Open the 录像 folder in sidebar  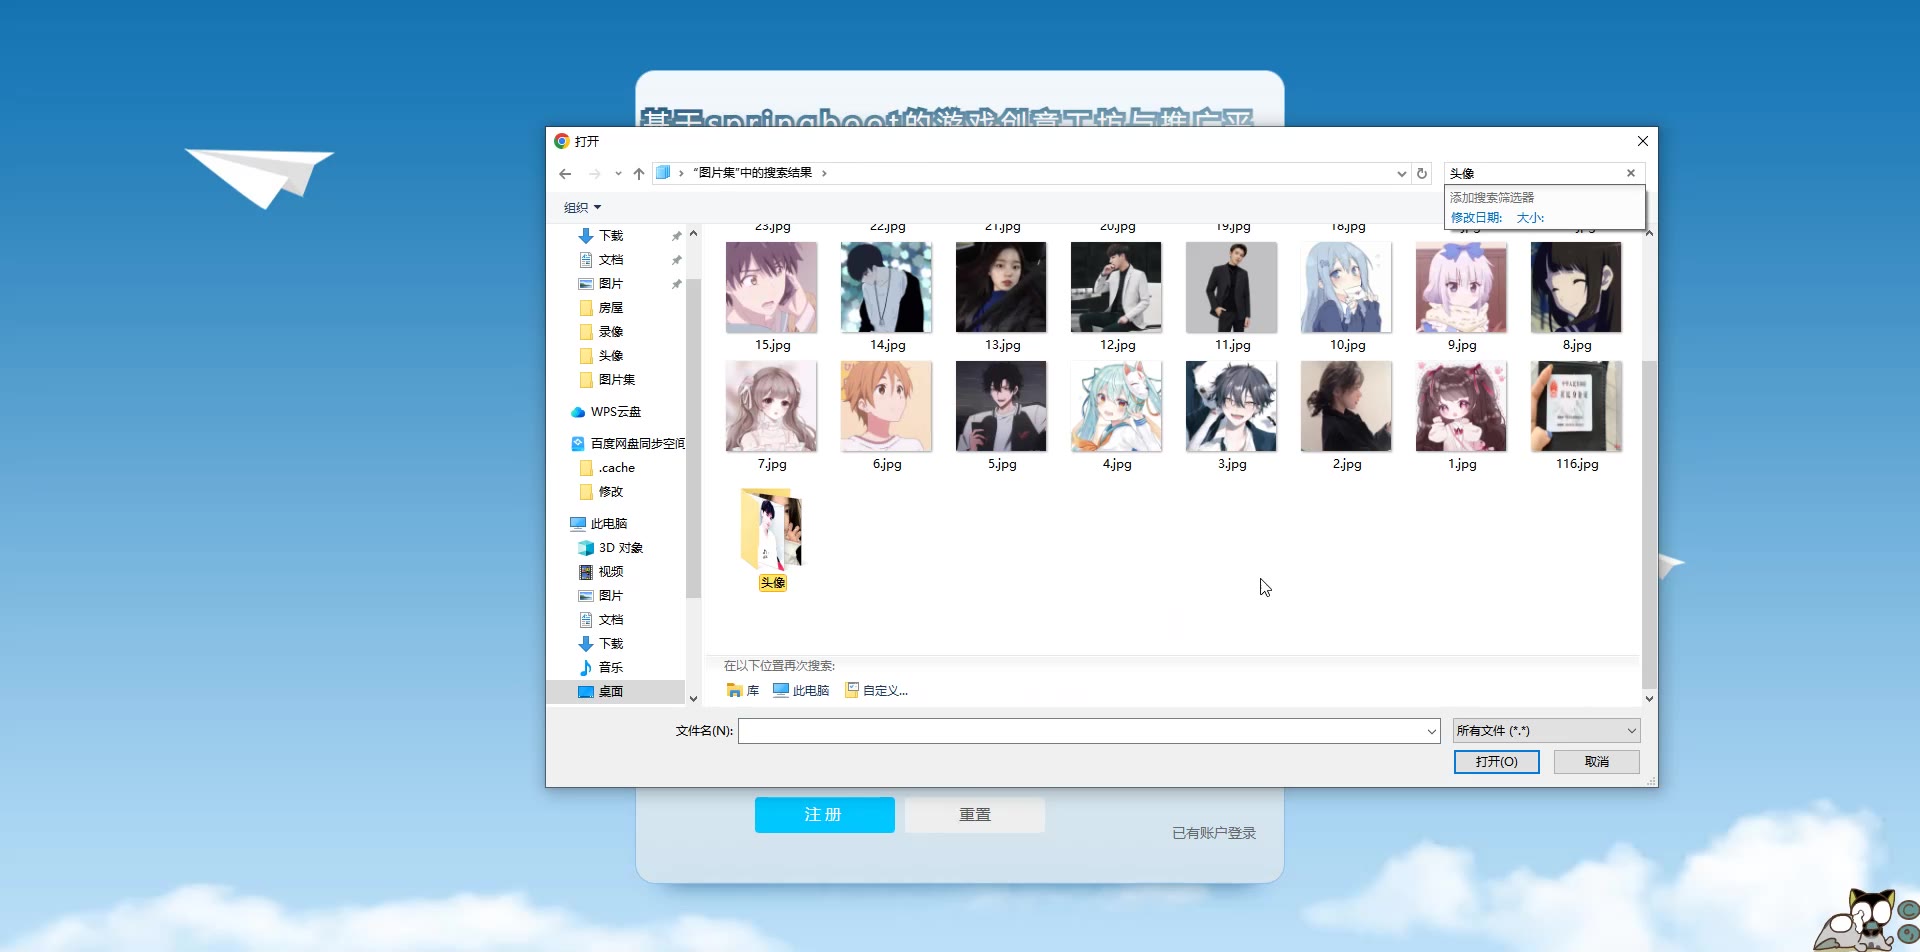pyautogui.click(x=611, y=332)
